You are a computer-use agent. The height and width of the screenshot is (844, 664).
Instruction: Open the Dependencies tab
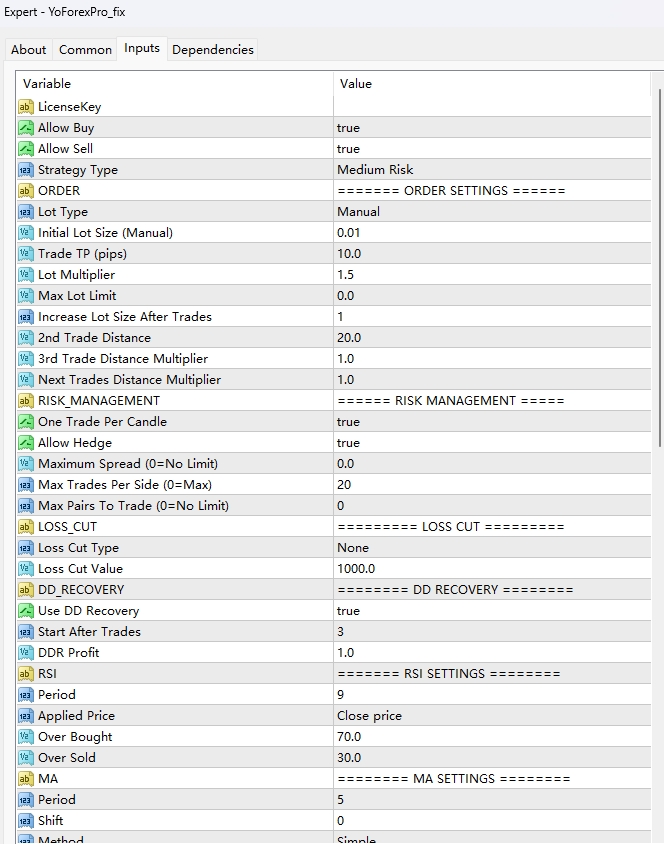[213, 50]
